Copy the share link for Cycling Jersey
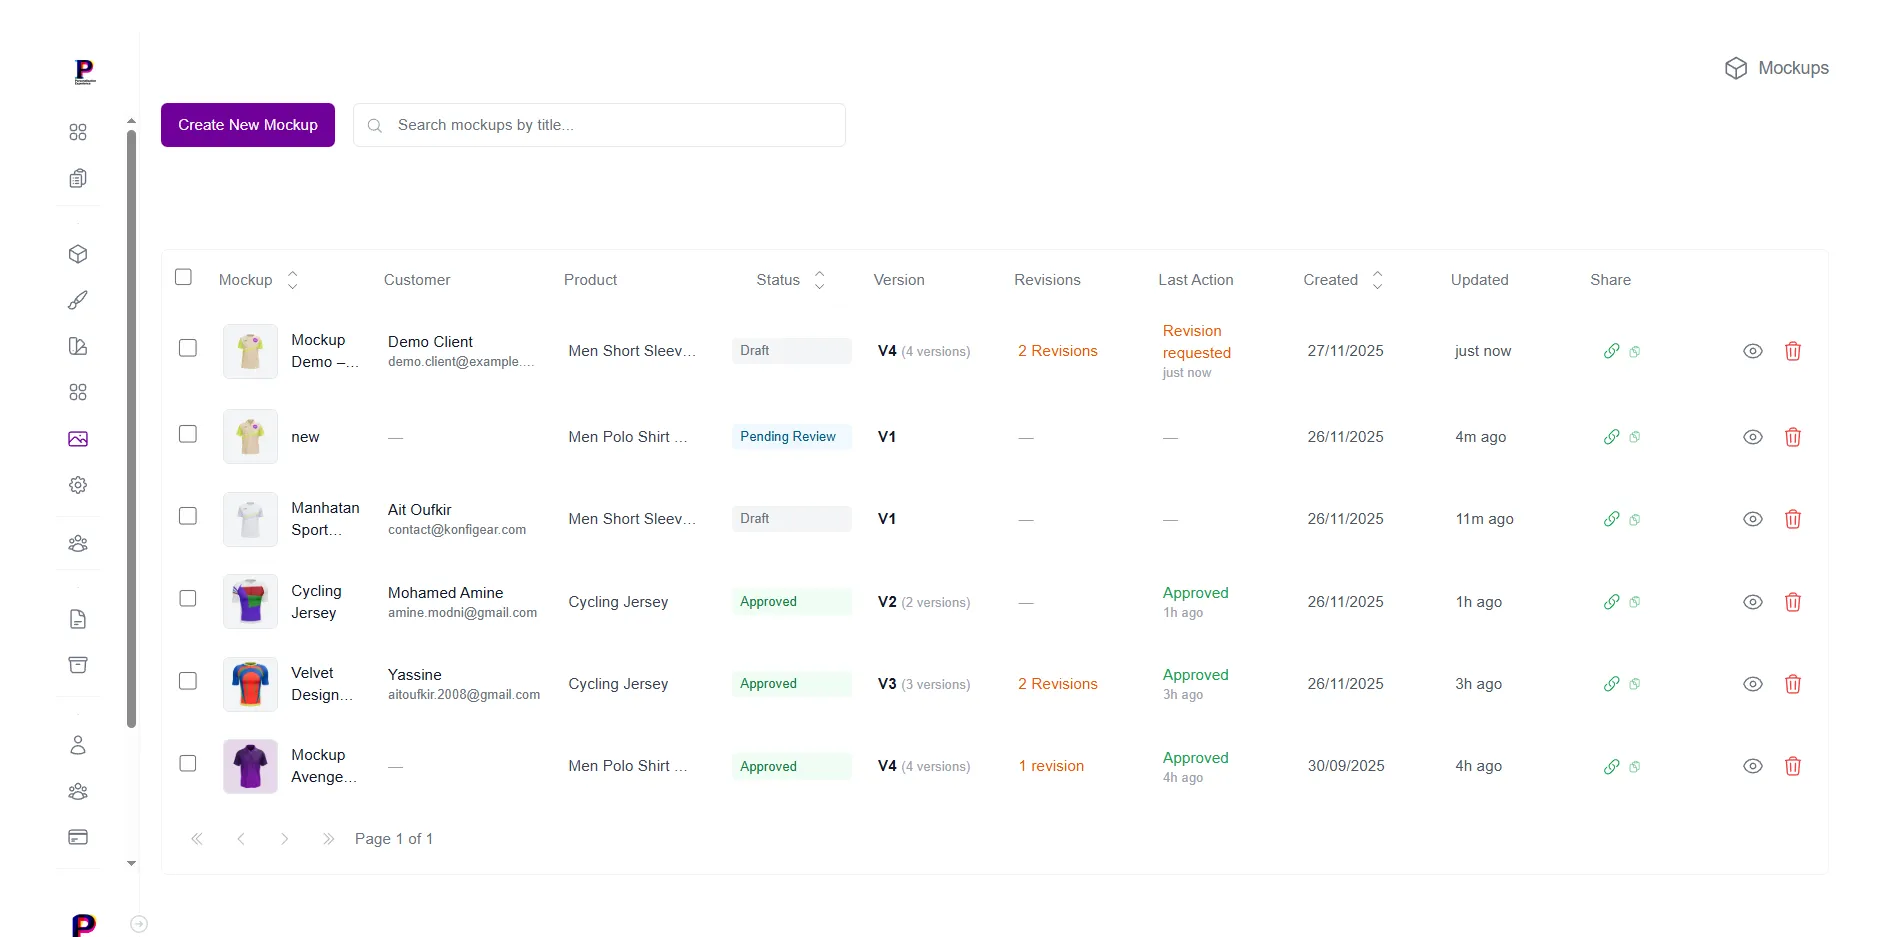1884x937 pixels. point(1611,602)
